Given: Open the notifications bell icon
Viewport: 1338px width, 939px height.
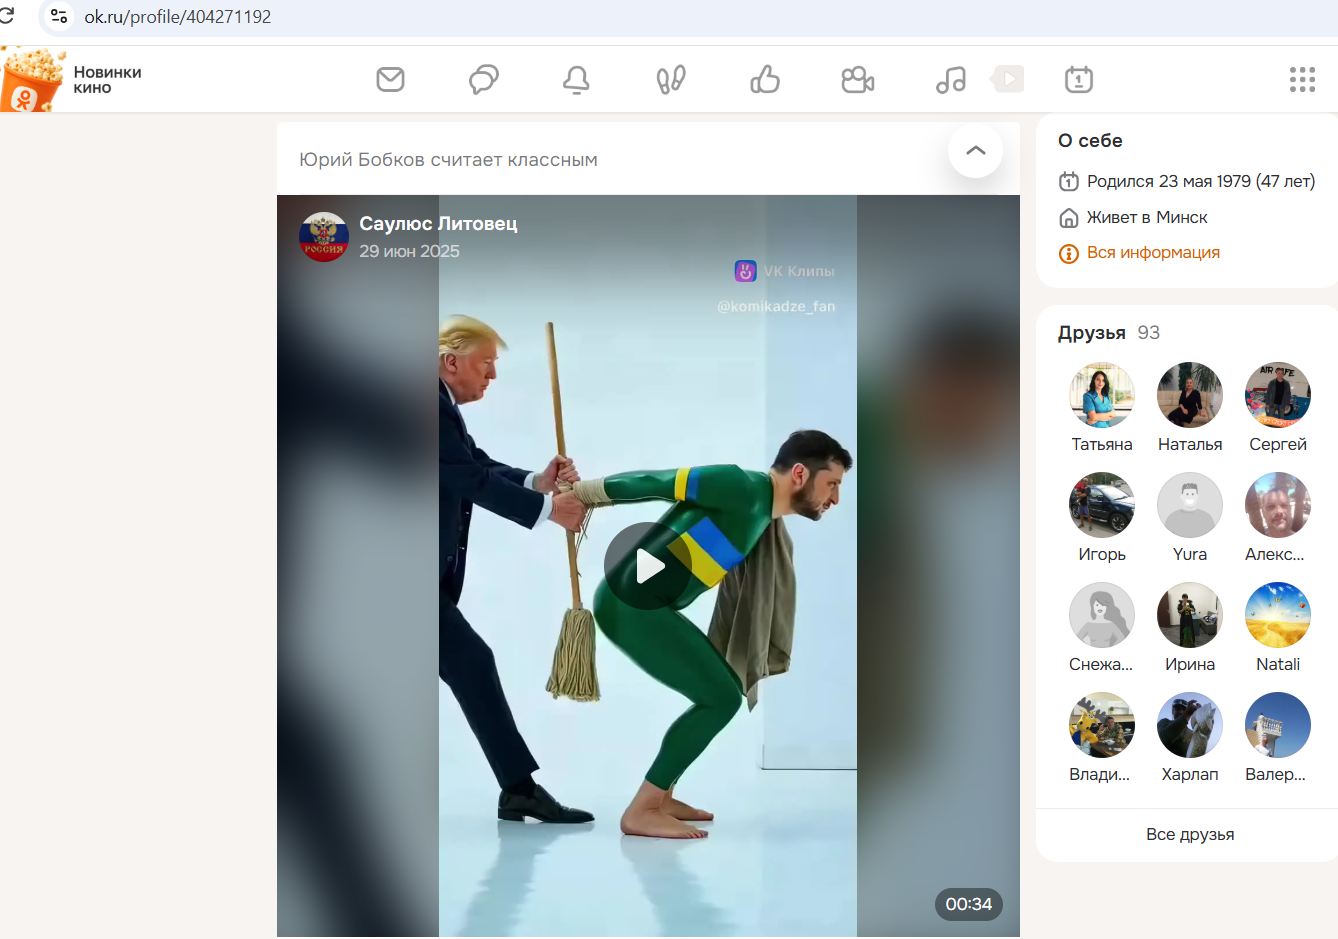Looking at the screenshot, I should (576, 79).
